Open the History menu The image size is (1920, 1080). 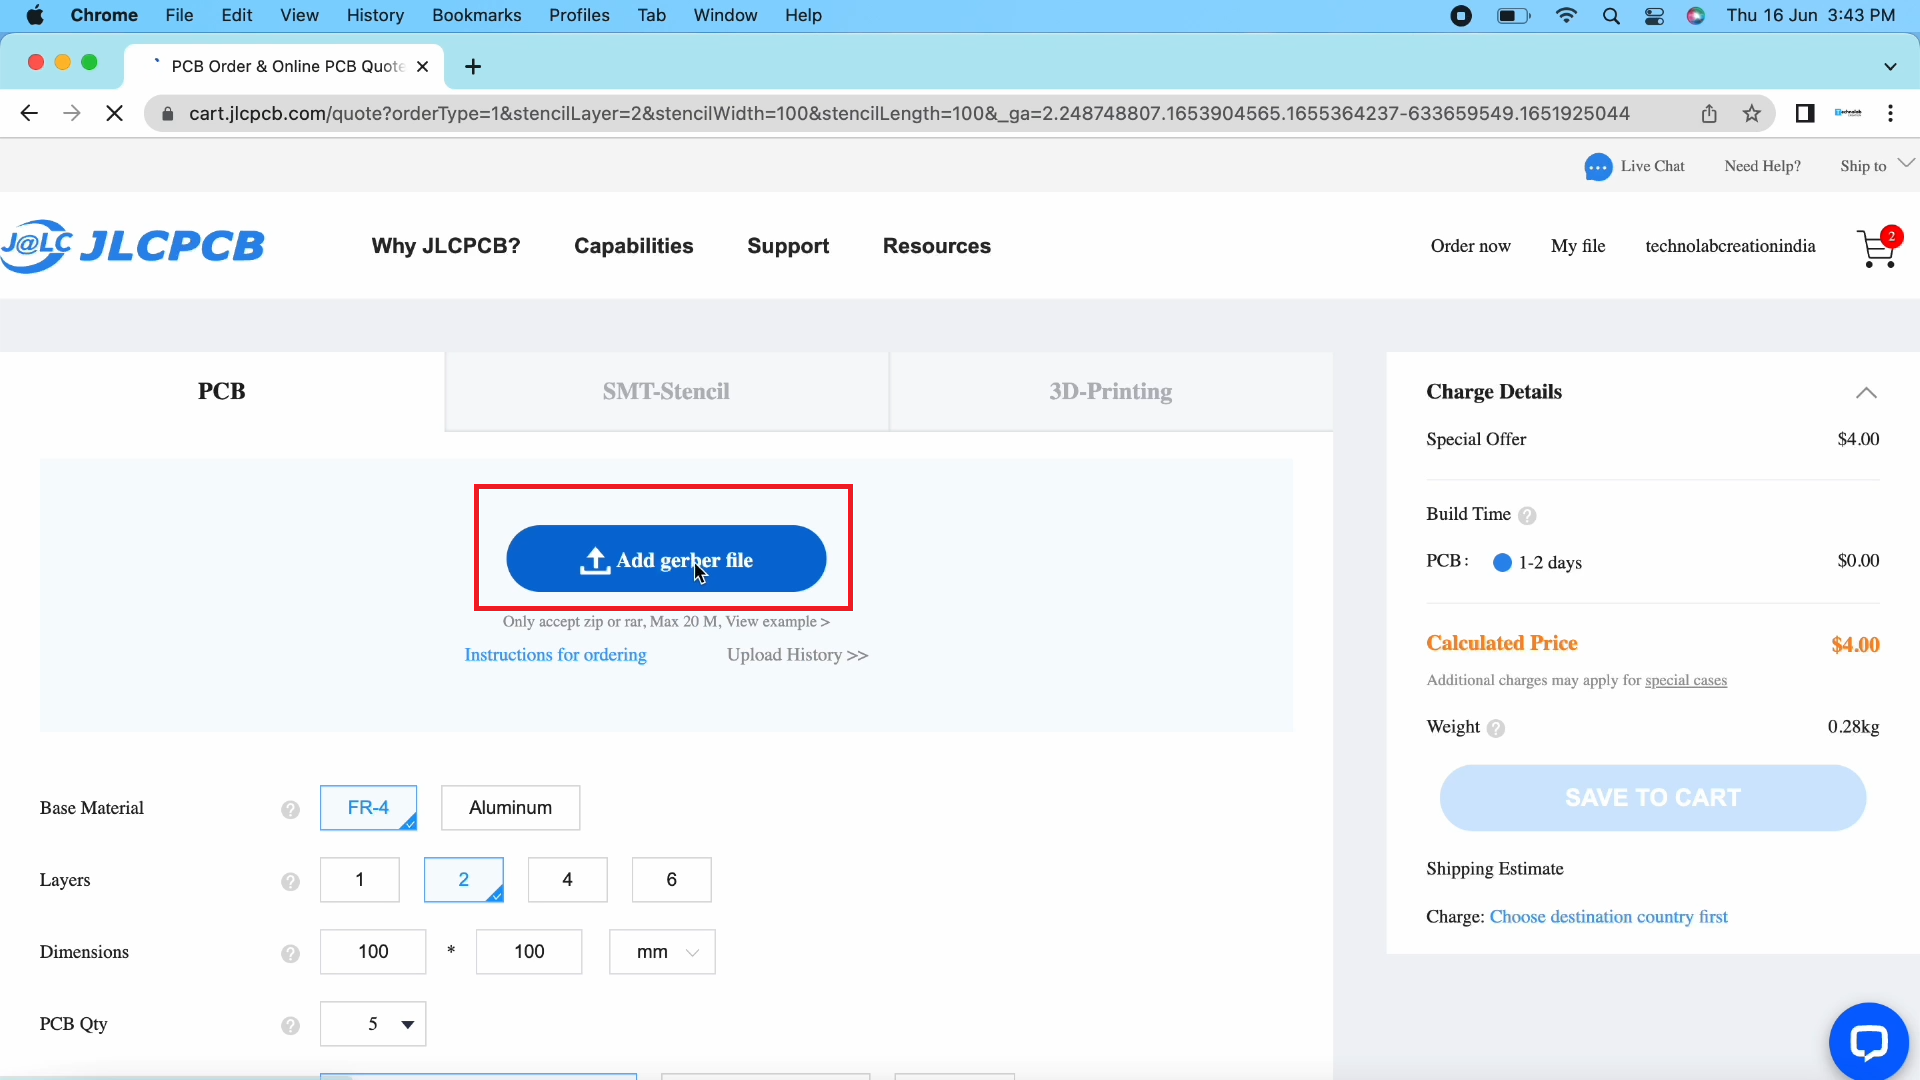(375, 15)
